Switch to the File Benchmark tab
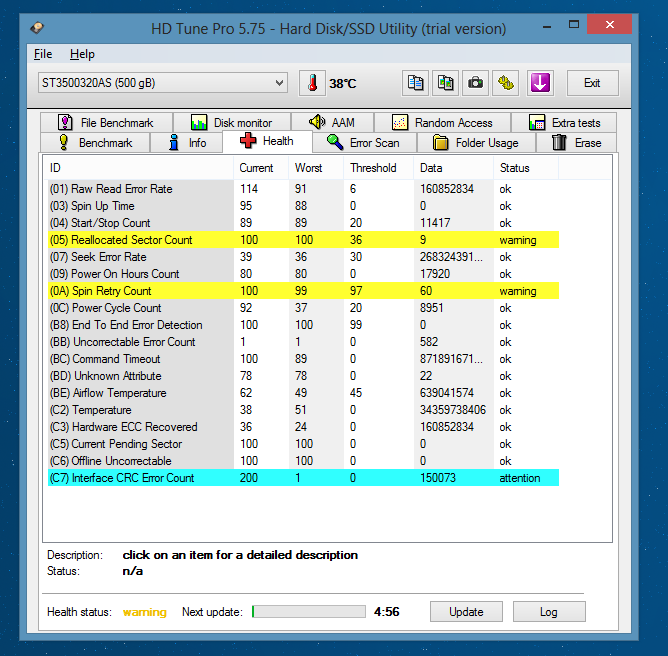Image resolution: width=668 pixels, height=656 pixels. coord(107,123)
